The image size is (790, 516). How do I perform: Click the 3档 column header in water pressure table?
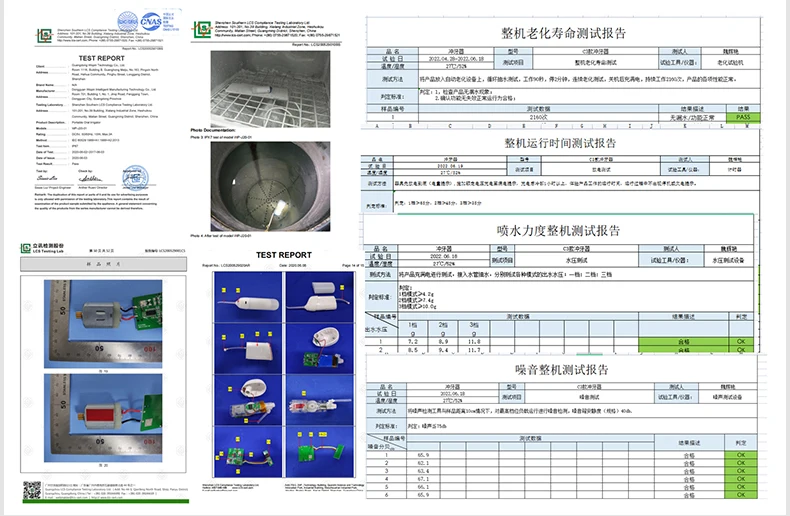tap(474, 325)
